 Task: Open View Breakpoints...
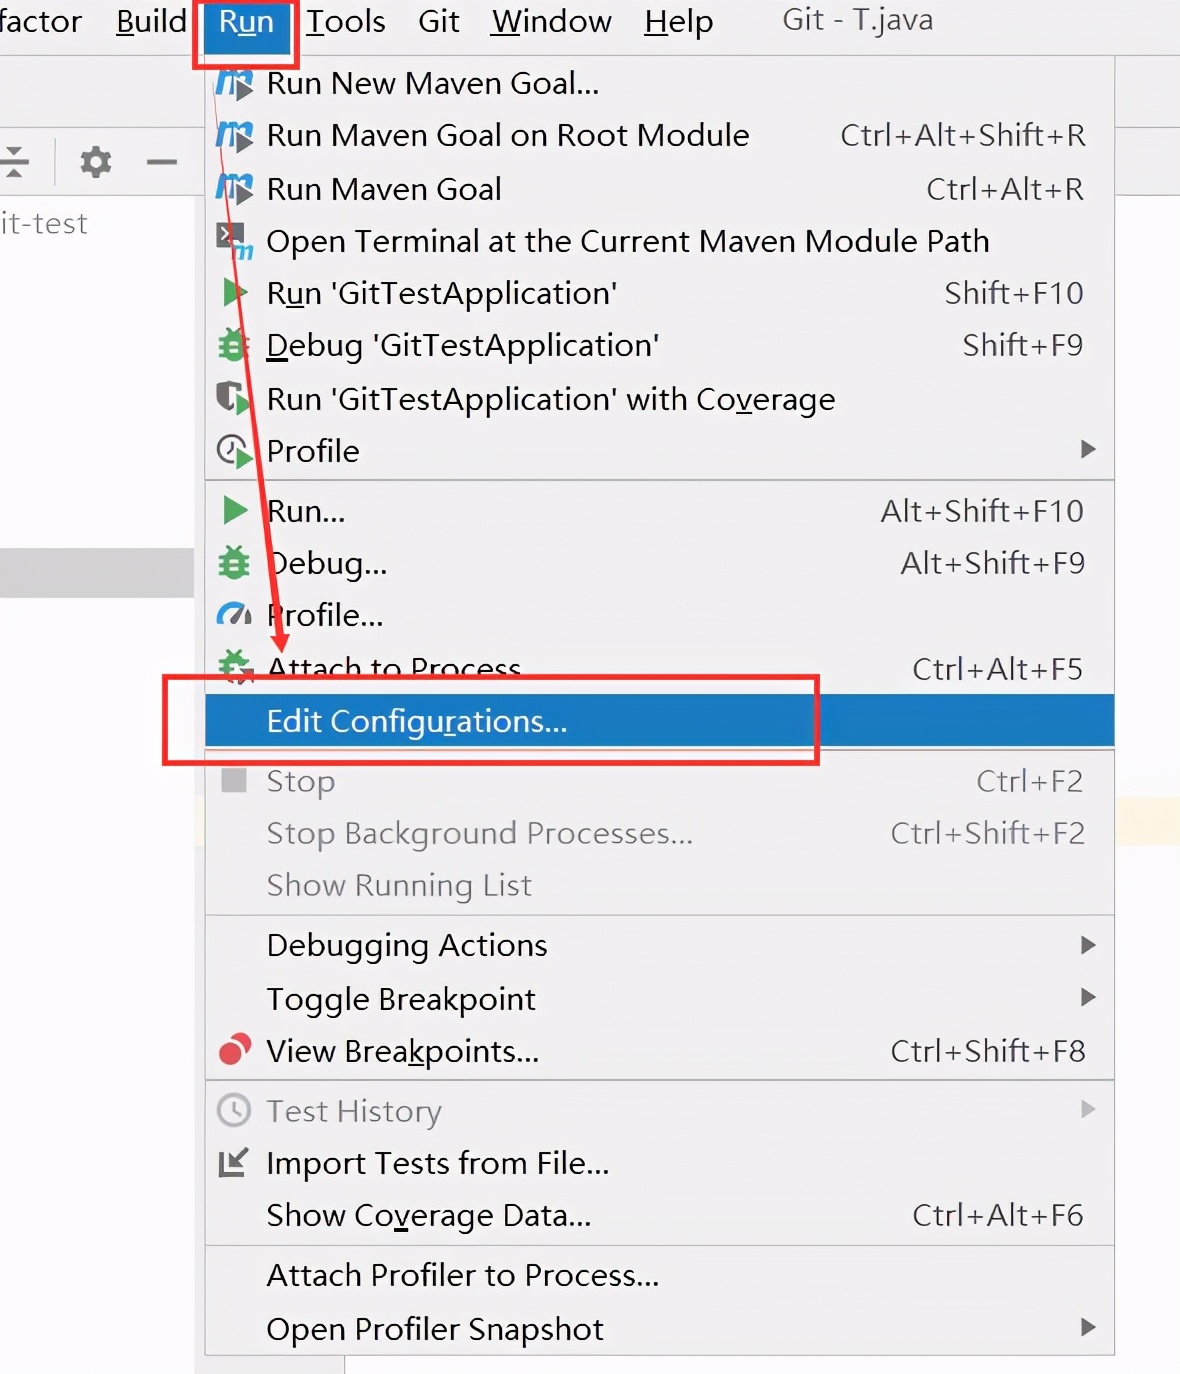coord(660,1051)
